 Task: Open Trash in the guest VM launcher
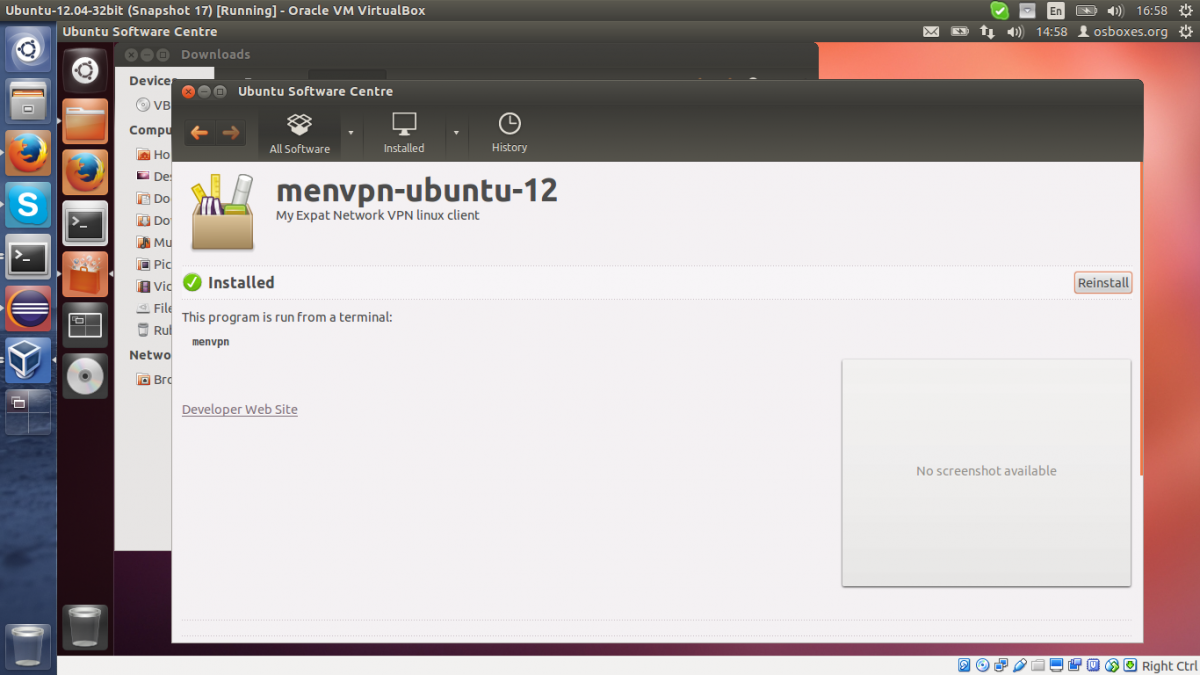pyautogui.click(x=85, y=627)
